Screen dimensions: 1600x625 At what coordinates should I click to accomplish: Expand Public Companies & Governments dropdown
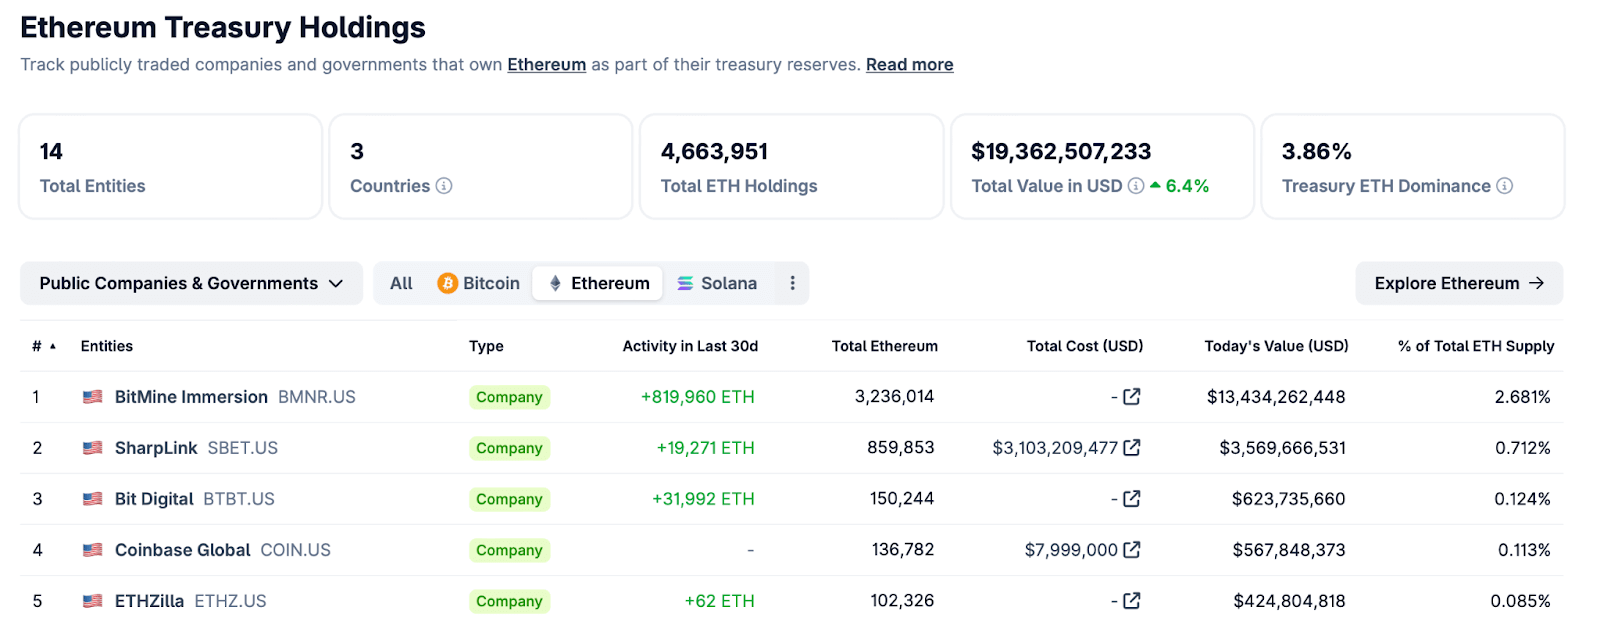point(191,283)
